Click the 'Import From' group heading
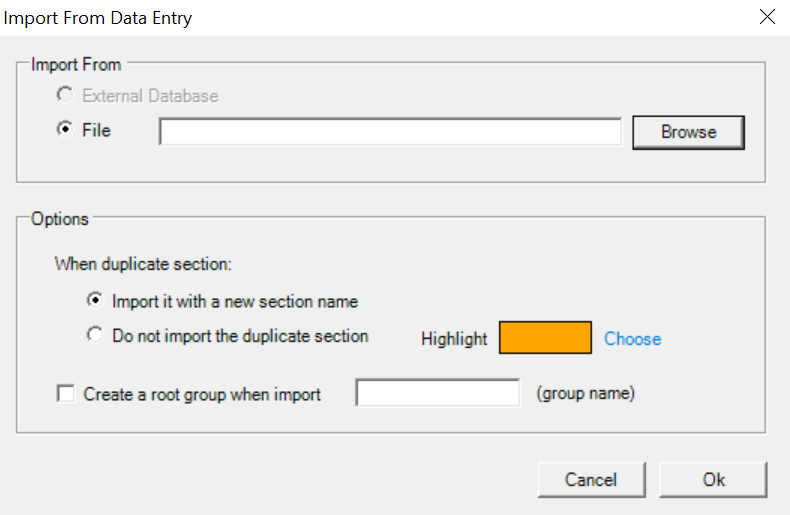The width and height of the screenshot is (790, 515). coord(76,65)
